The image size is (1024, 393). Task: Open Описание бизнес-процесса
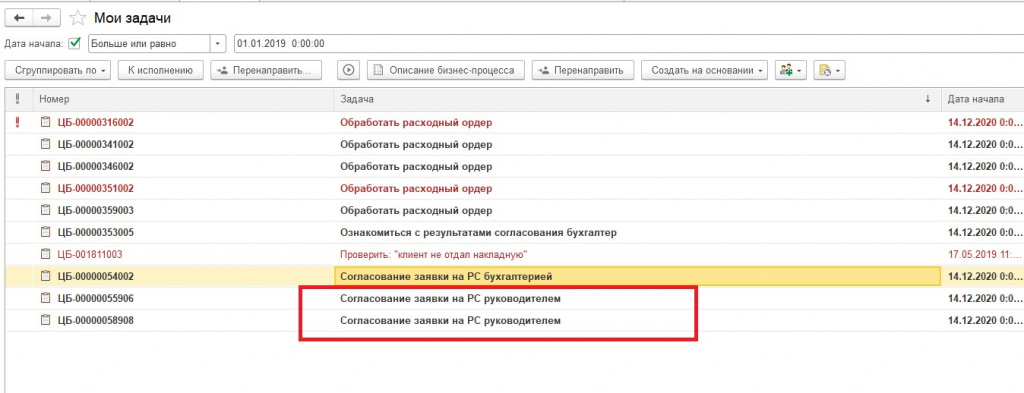pos(445,70)
